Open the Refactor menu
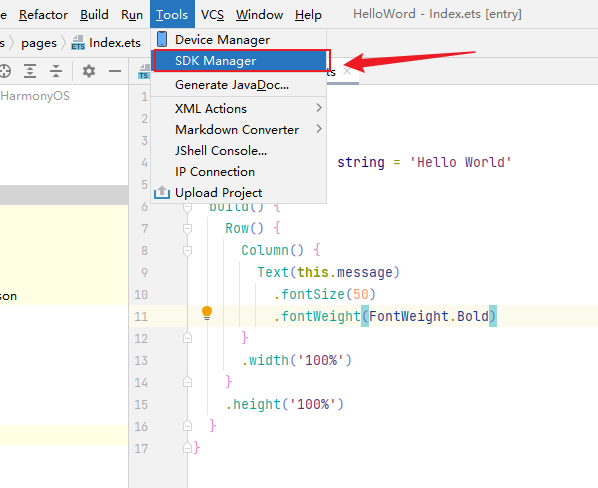598x488 pixels. (x=43, y=14)
